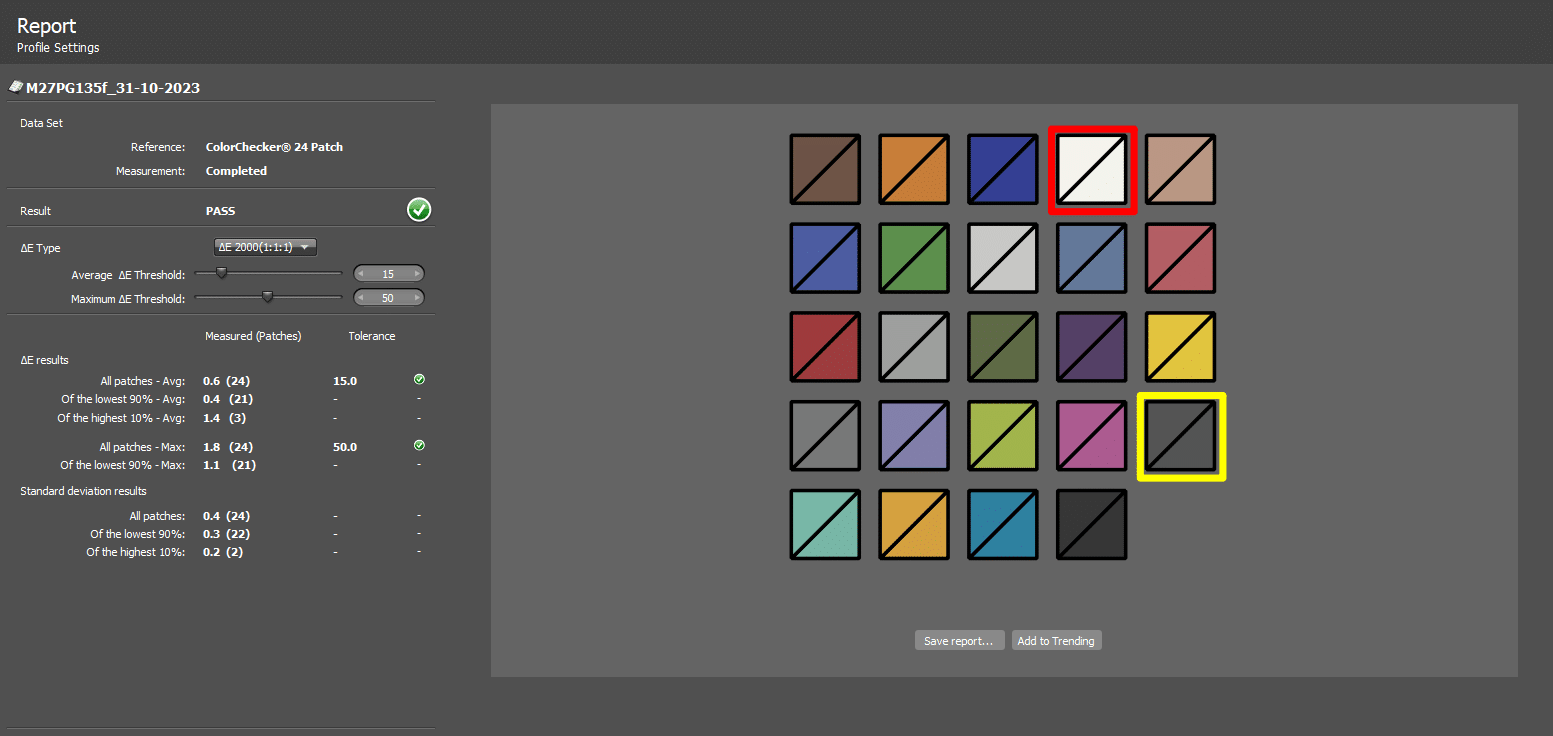The height and width of the screenshot is (736, 1553).
Task: Click the Average ΔE Threshold slider handle
Action: (221, 273)
